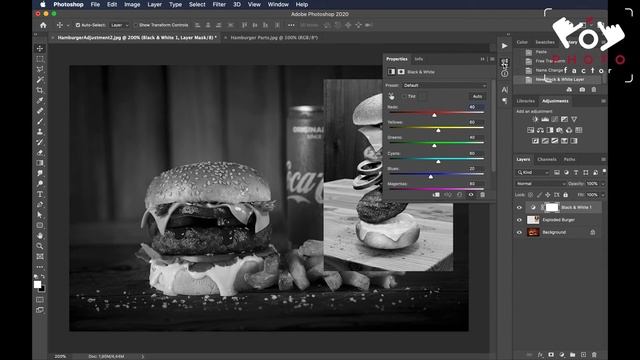Switch to the Info tab
Image resolution: width=640 pixels, height=360 pixels.
(x=419, y=59)
